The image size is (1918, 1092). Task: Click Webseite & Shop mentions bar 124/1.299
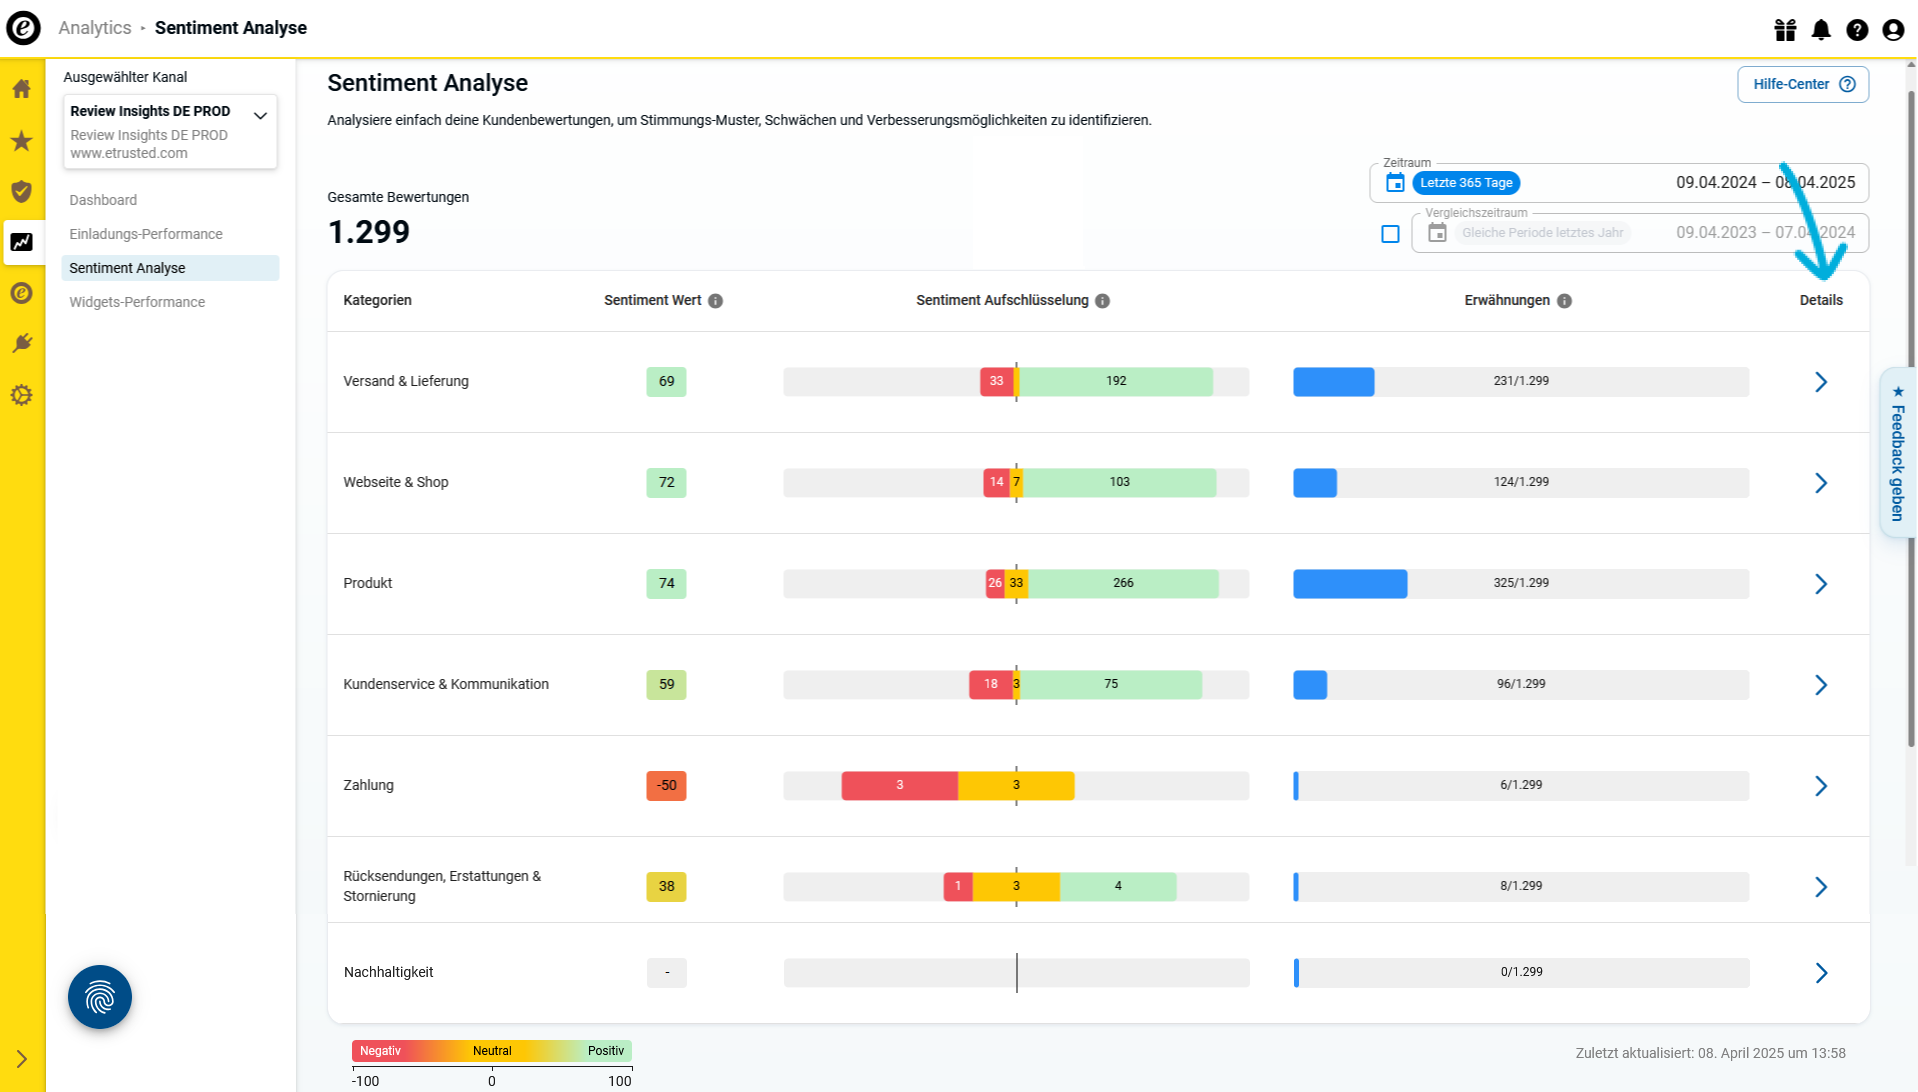tap(1521, 482)
